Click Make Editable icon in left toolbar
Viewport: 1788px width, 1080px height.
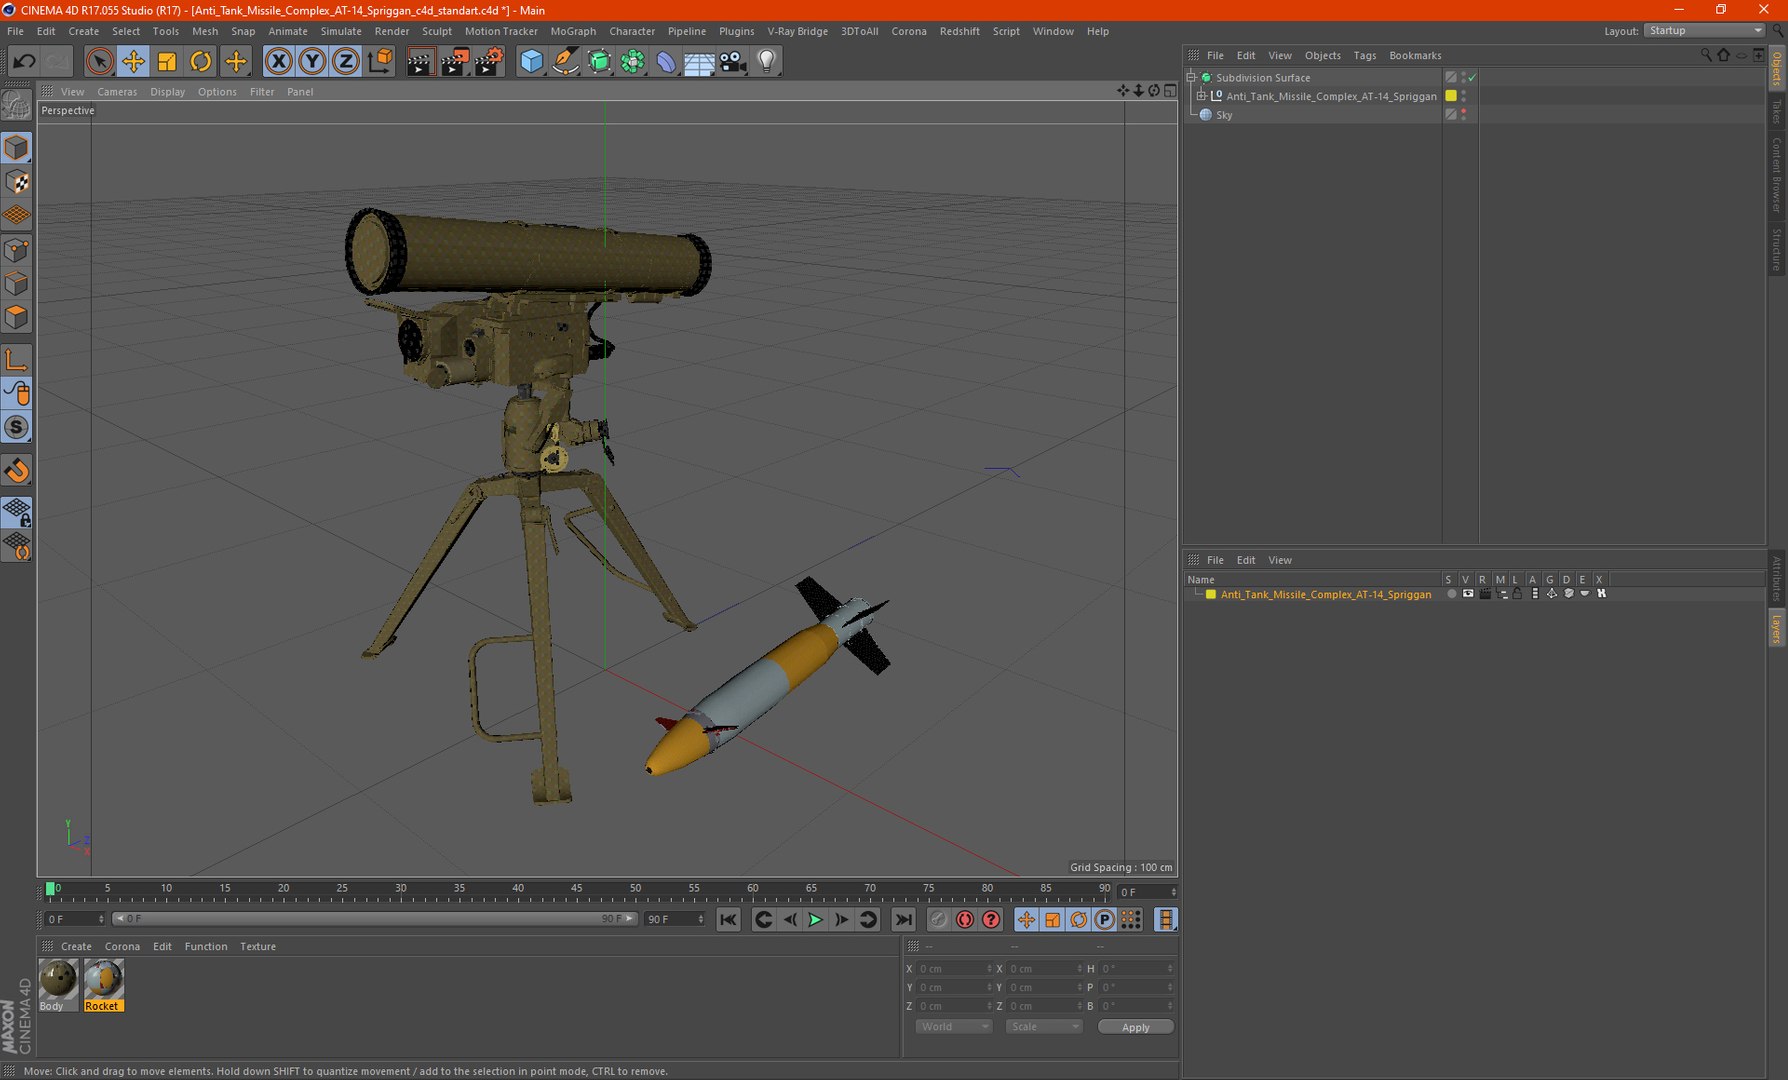(16, 105)
